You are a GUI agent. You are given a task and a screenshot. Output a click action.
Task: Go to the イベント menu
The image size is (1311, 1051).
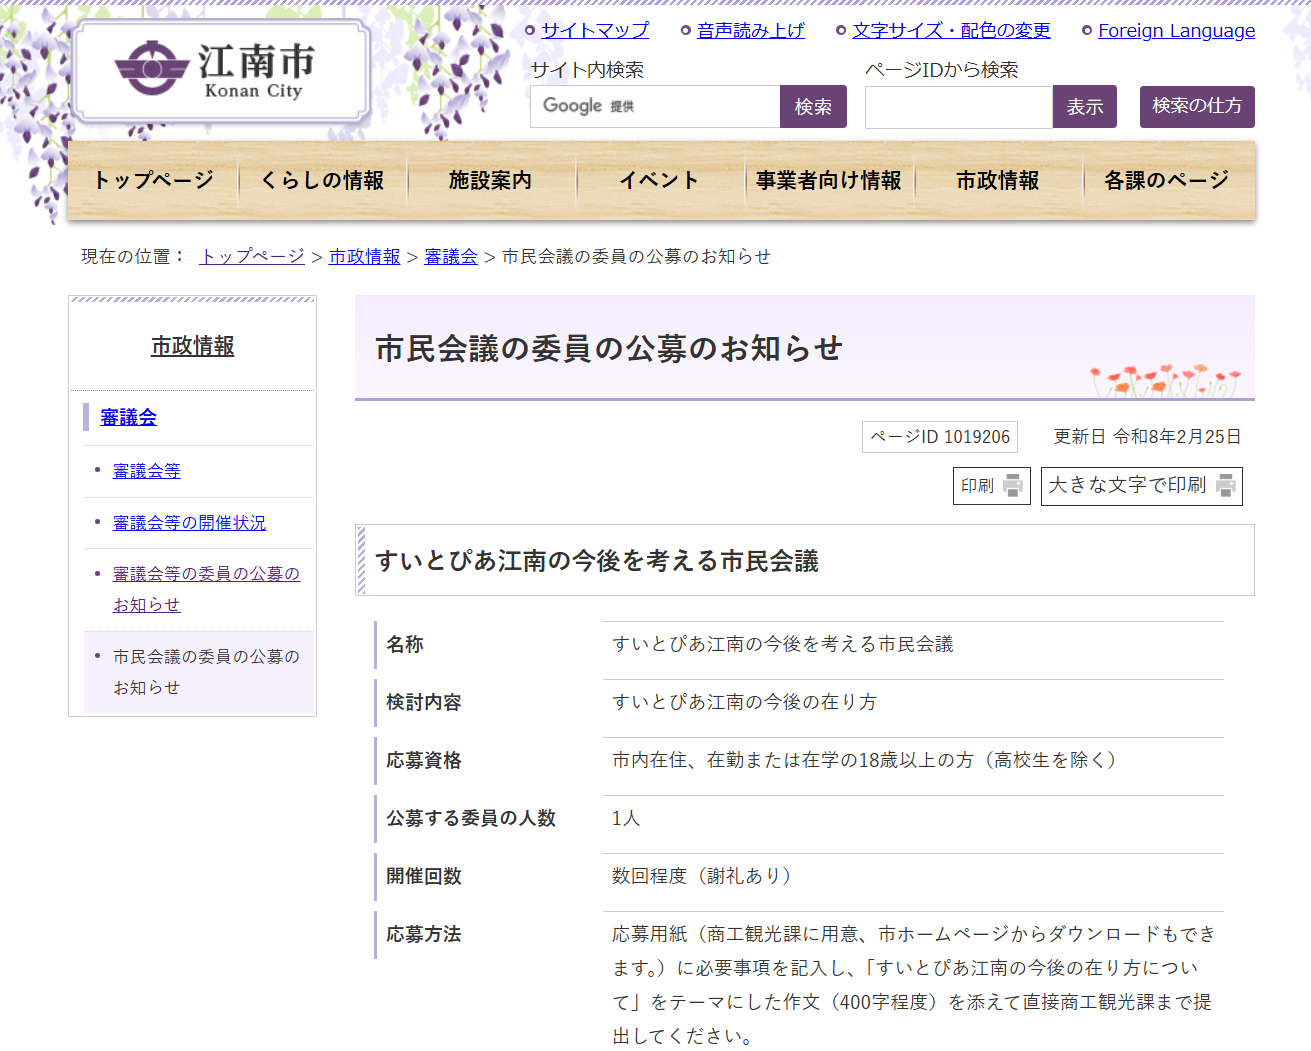click(x=659, y=181)
